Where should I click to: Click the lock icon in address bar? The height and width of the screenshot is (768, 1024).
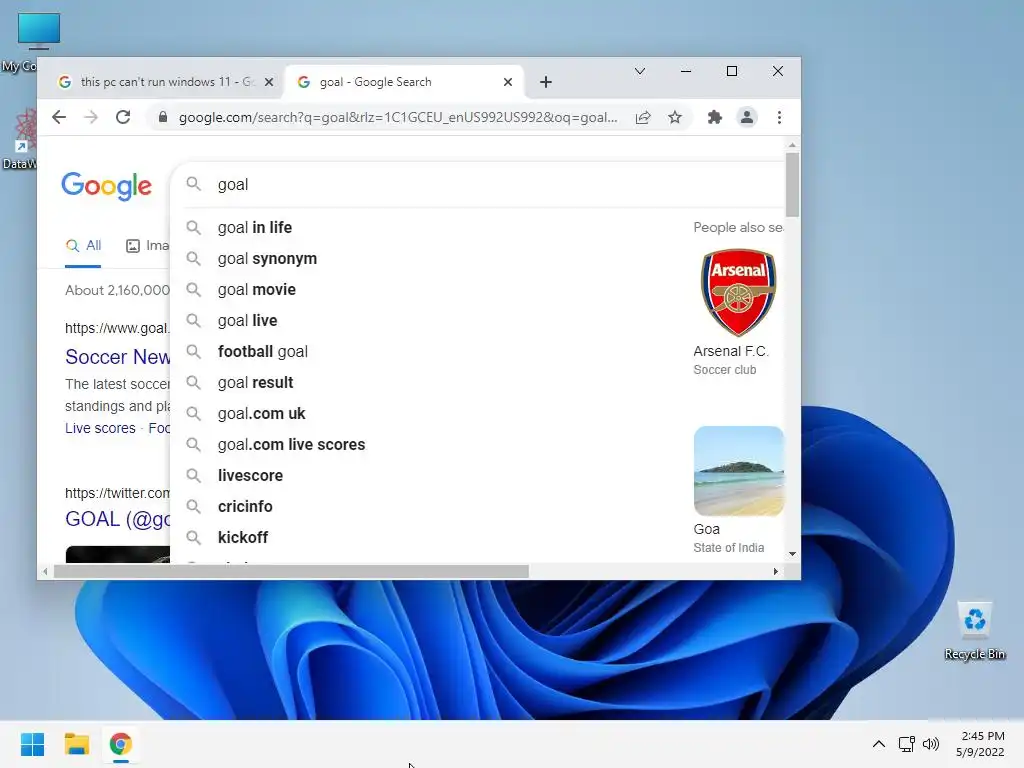[163, 118]
